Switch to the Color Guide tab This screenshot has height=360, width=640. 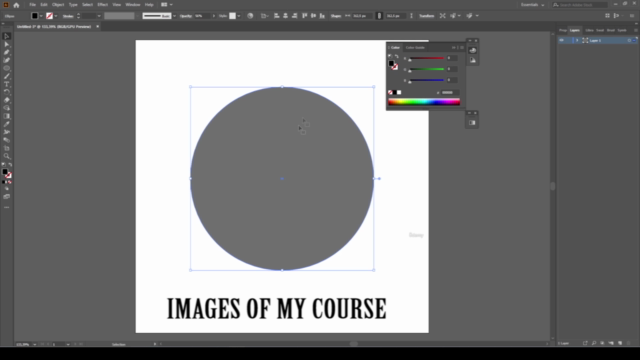[415, 48]
